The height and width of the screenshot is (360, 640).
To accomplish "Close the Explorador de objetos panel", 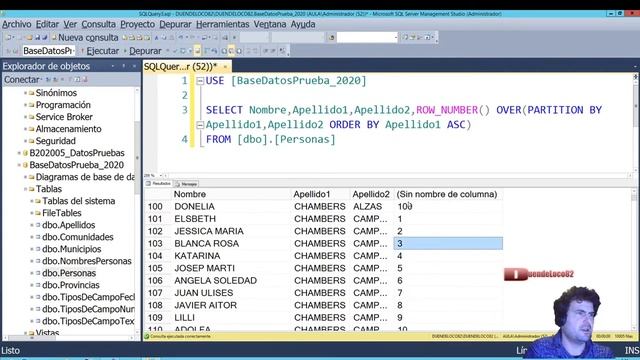I will [134, 66].
